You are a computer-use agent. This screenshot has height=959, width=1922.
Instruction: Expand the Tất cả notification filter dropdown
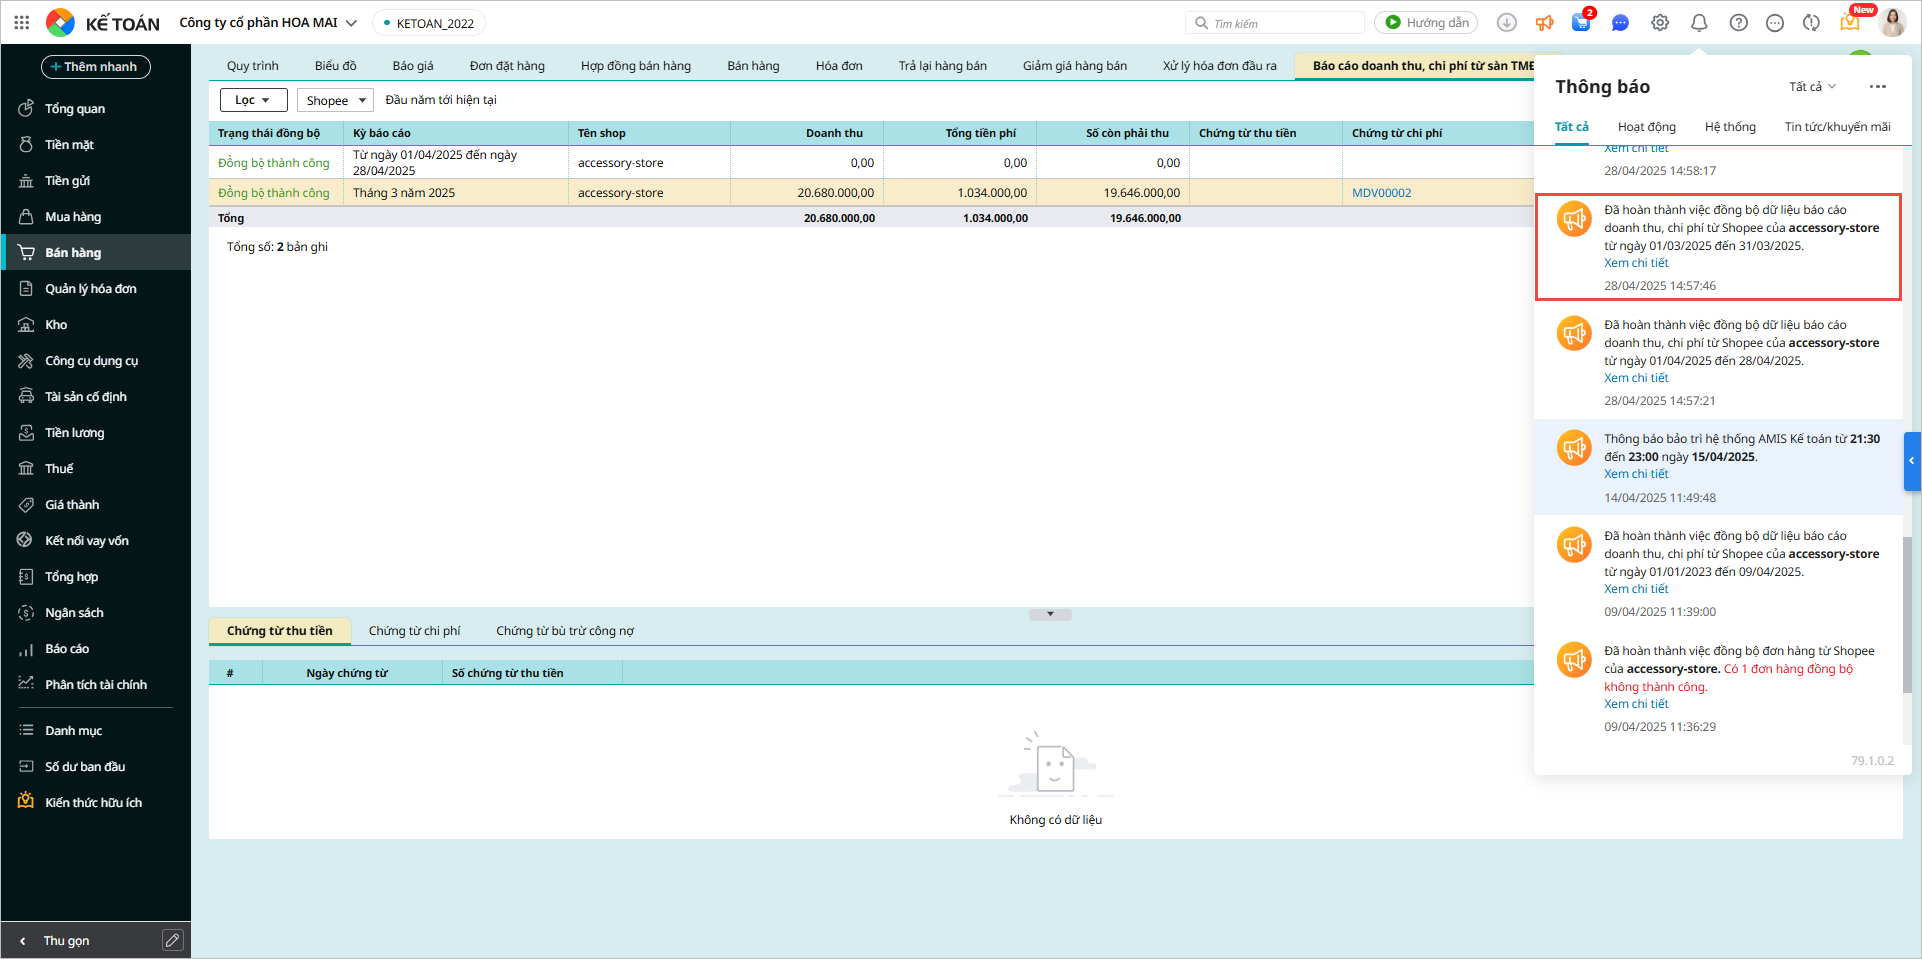click(x=1812, y=87)
